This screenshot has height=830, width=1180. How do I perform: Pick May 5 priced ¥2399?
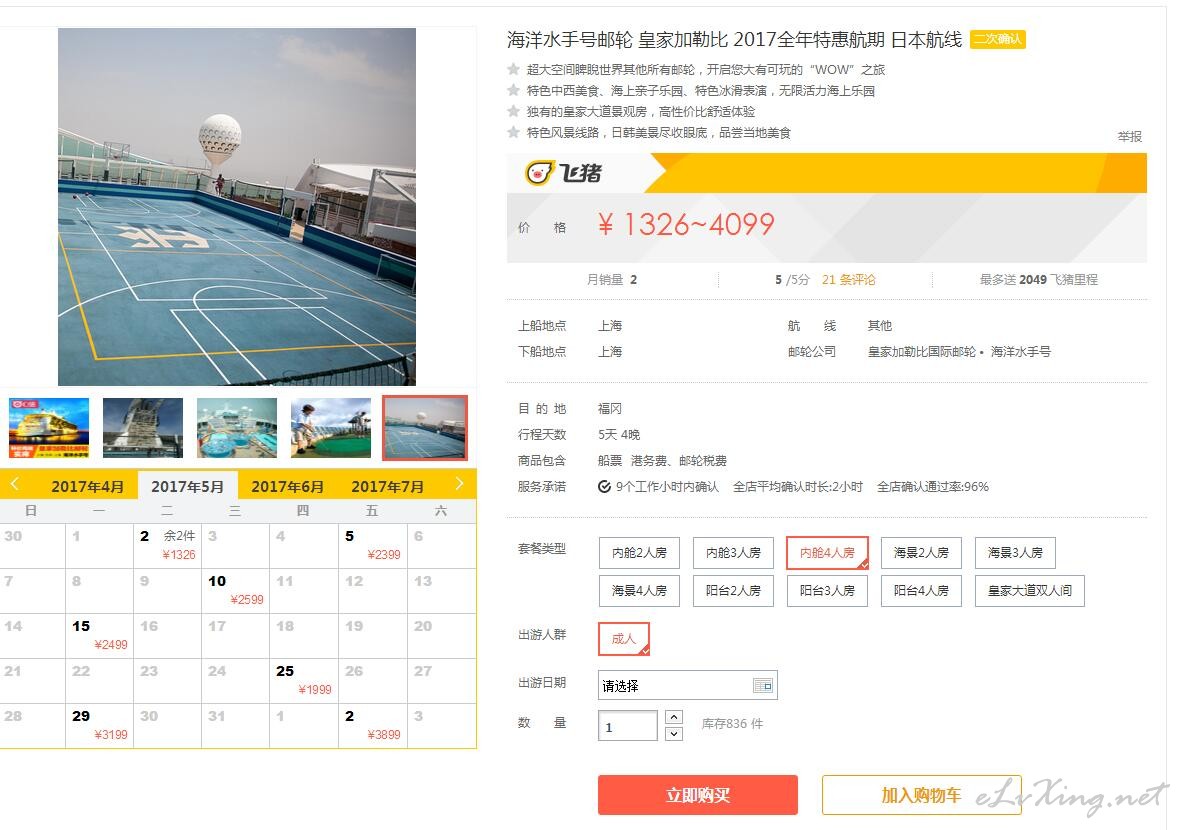(x=373, y=546)
